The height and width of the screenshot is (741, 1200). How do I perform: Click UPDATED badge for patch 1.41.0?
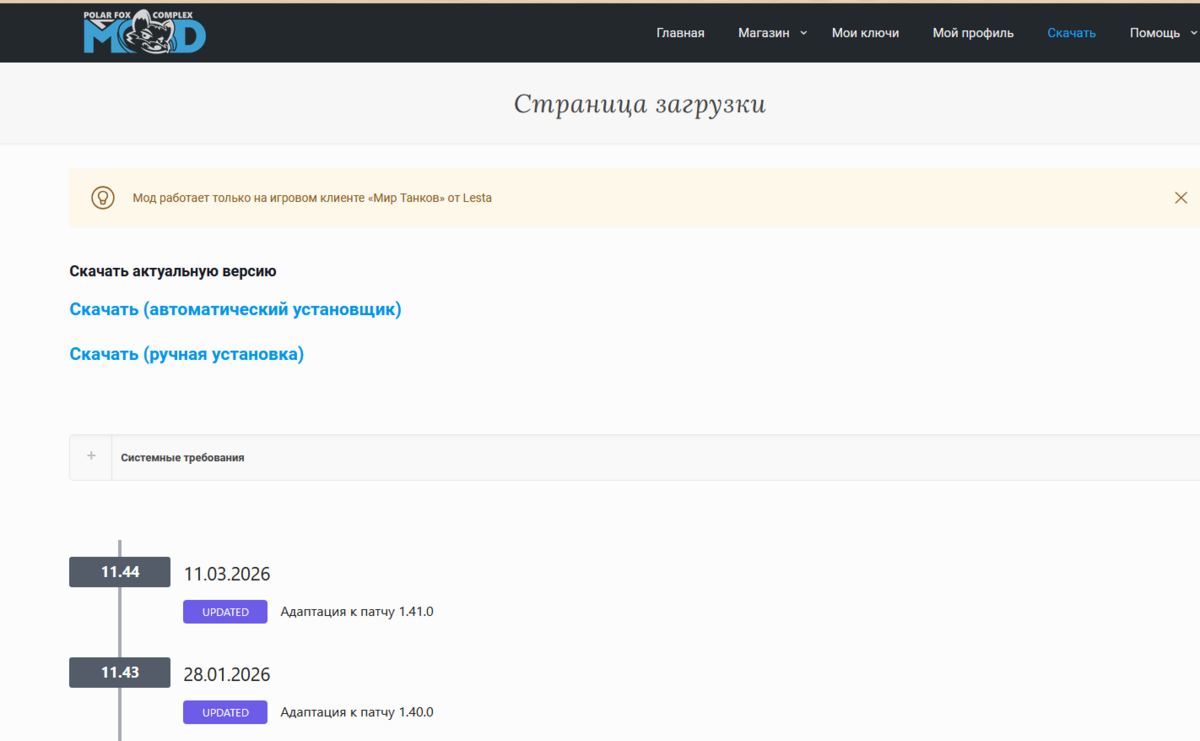click(225, 612)
